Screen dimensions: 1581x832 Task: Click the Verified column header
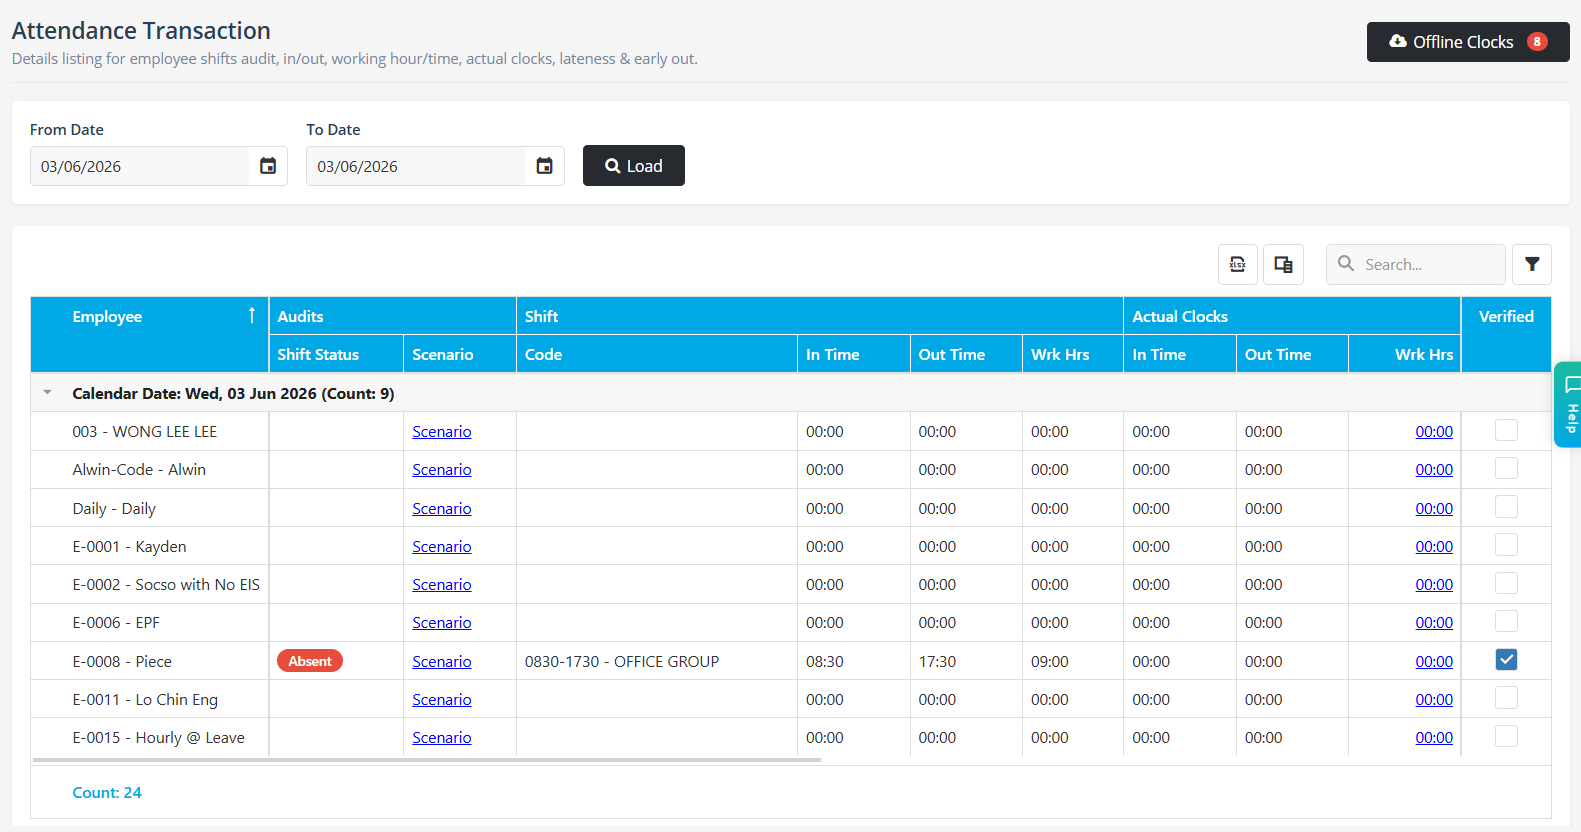coord(1506,334)
